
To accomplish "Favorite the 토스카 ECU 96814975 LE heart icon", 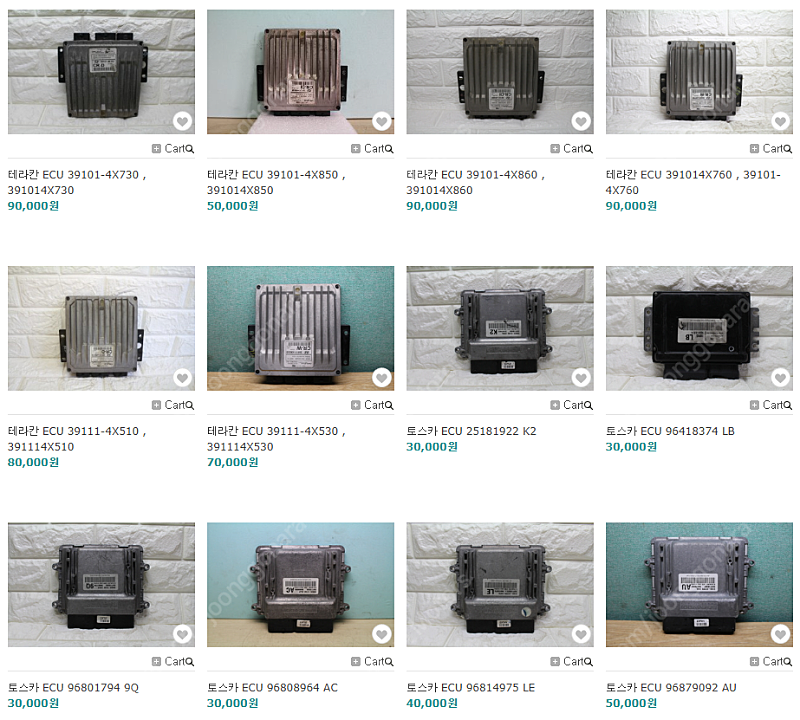I will pyautogui.click(x=581, y=634).
